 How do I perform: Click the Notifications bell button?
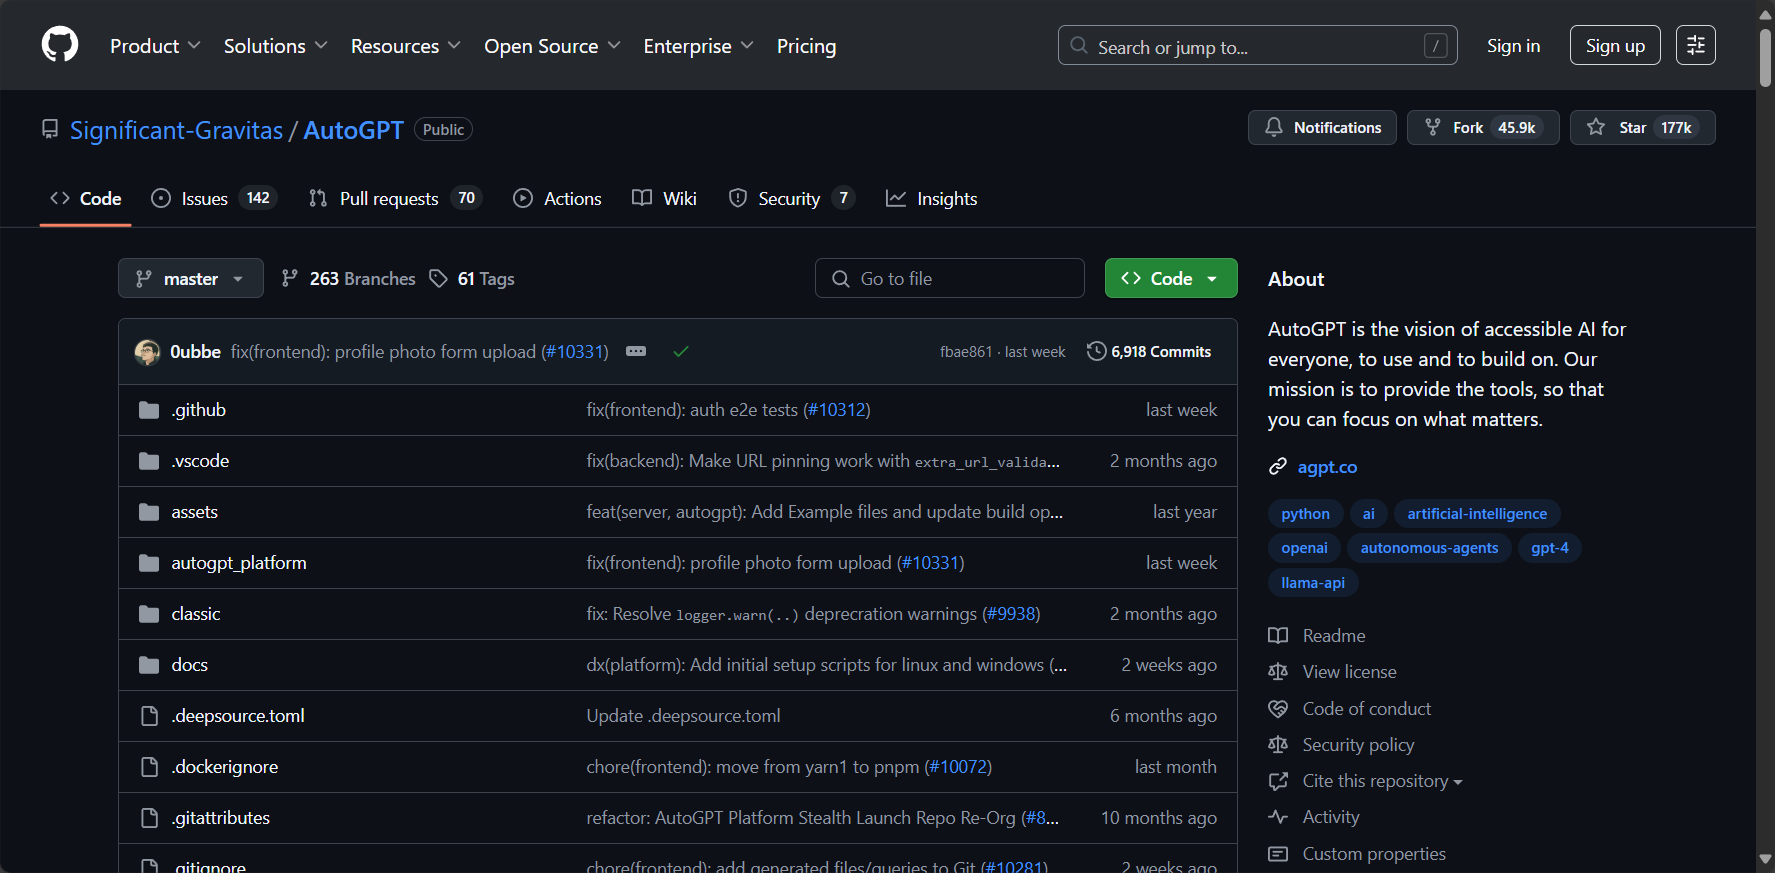pos(1322,127)
